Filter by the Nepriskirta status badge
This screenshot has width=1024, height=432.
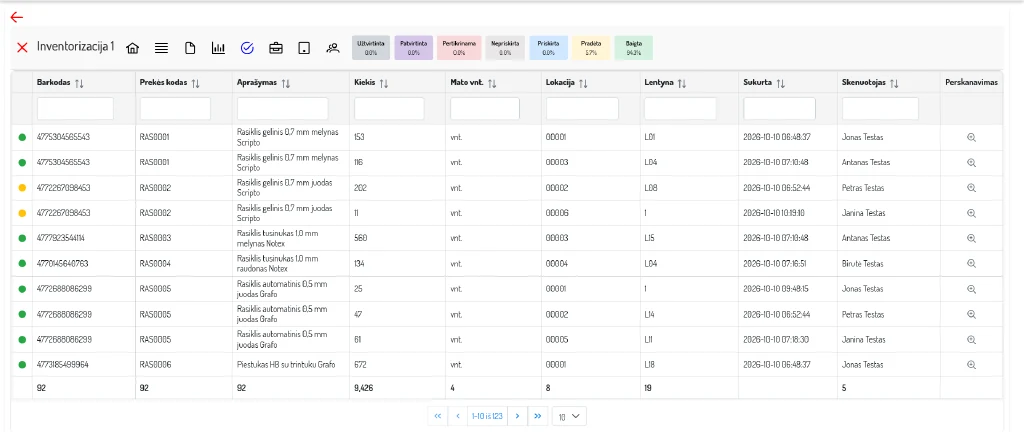coord(505,48)
